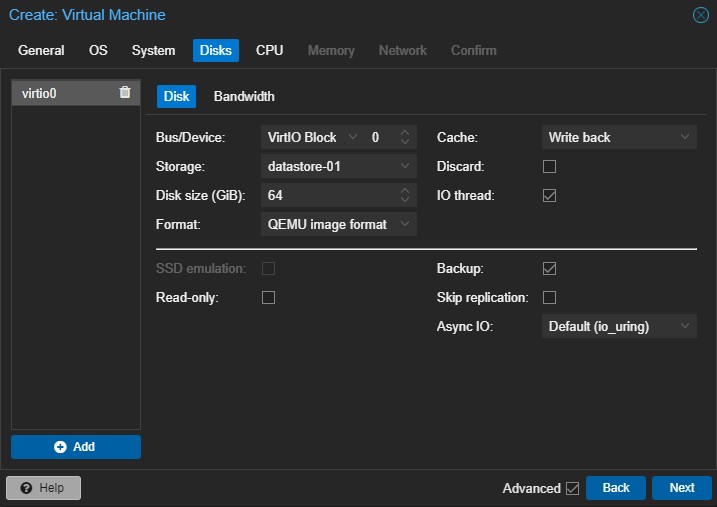The height and width of the screenshot is (507, 717).
Task: Disable the Advanced options checkbox
Action: [x=572, y=488]
